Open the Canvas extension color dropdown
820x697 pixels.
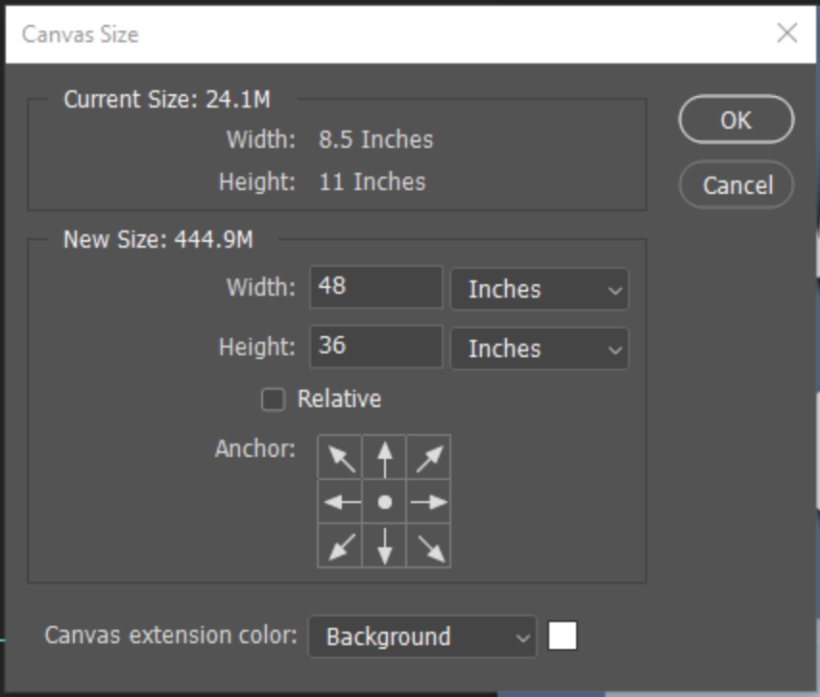(x=421, y=636)
